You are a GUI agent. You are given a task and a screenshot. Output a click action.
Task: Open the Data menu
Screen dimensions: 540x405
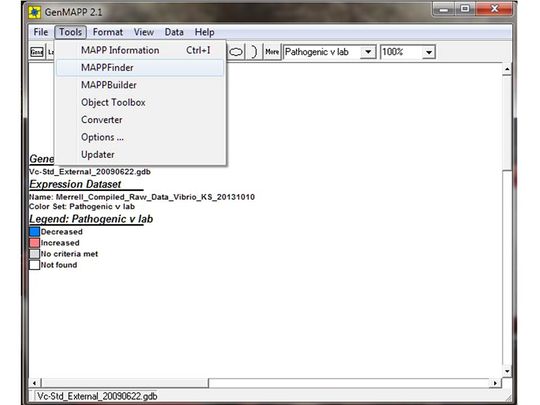pyautogui.click(x=174, y=32)
